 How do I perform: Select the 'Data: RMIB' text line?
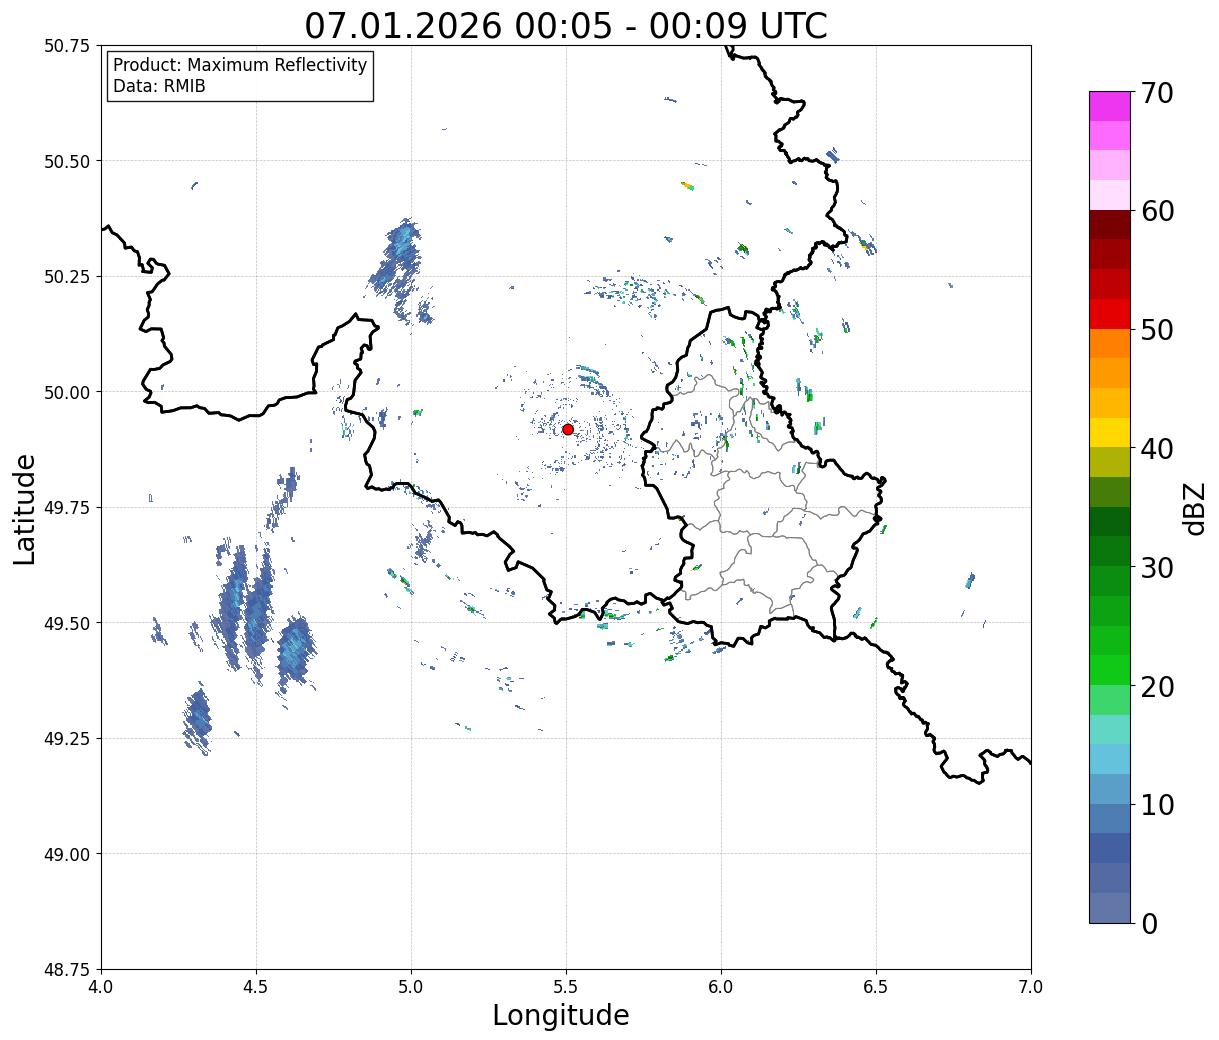pyautogui.click(x=159, y=86)
